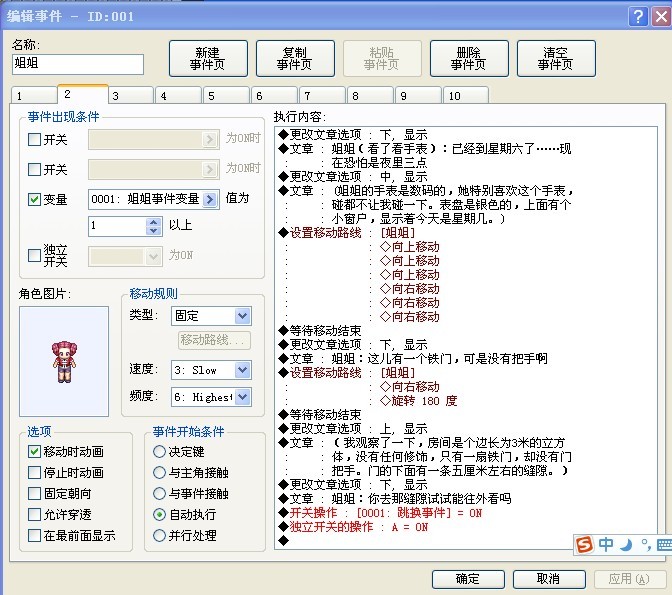
Task: Select the first 设置移动路线 [姐姐] command
Action: [x=347, y=233]
